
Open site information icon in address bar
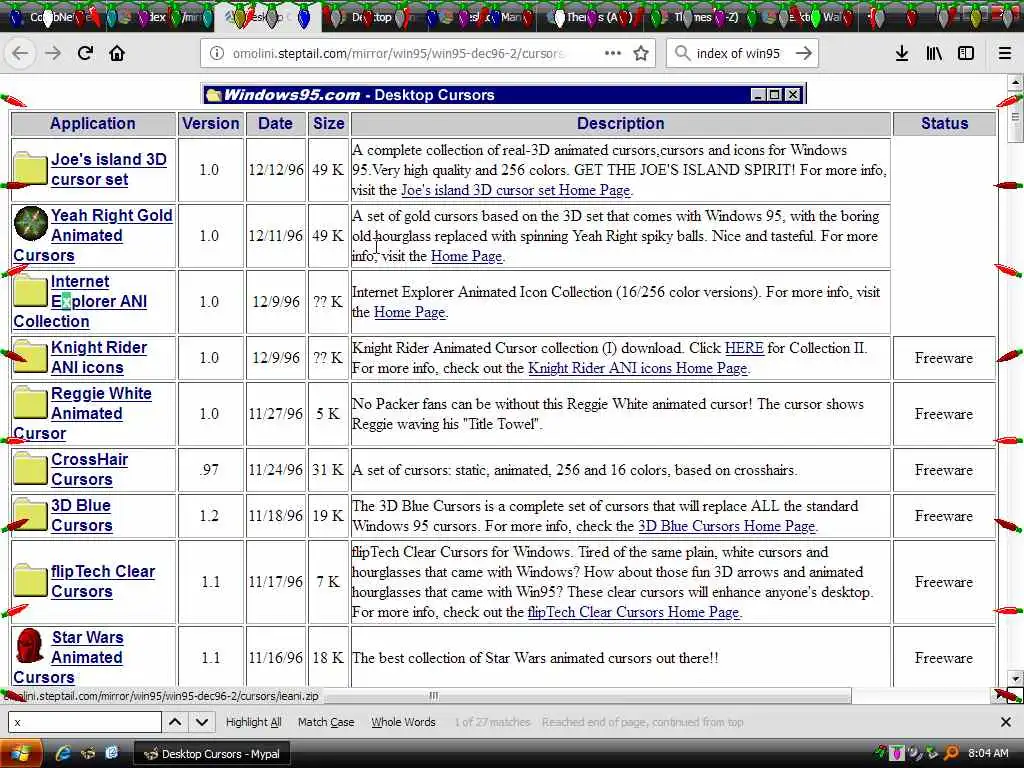(x=216, y=53)
